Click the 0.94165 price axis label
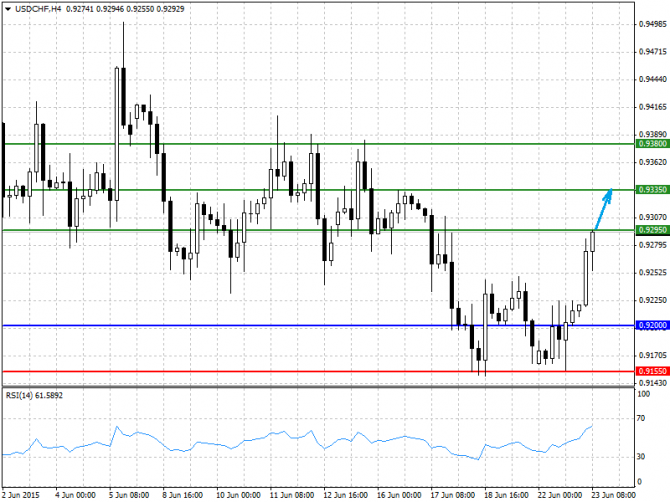 [x=653, y=107]
